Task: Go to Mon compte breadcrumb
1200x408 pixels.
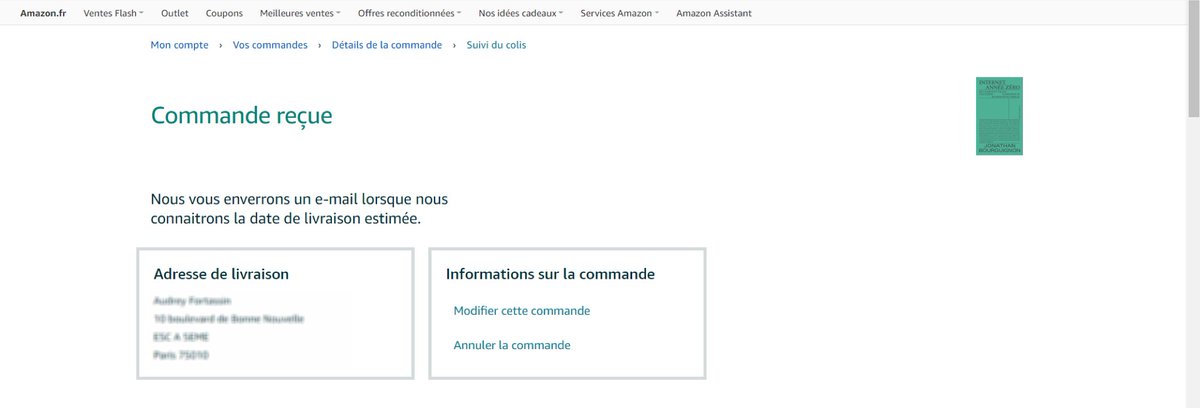Action: point(179,45)
